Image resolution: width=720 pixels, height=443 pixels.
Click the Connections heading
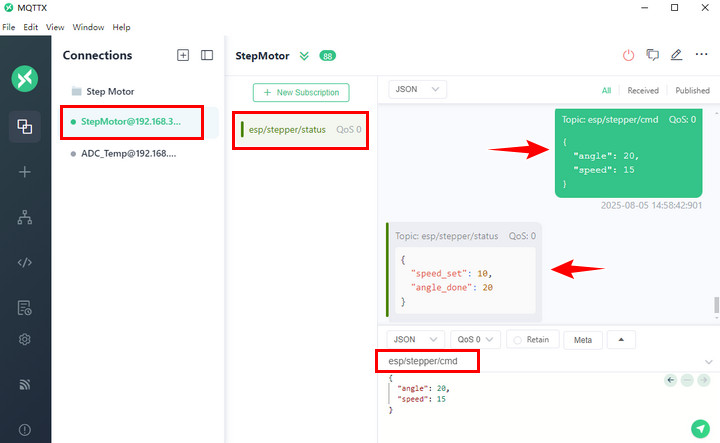tap(97, 55)
